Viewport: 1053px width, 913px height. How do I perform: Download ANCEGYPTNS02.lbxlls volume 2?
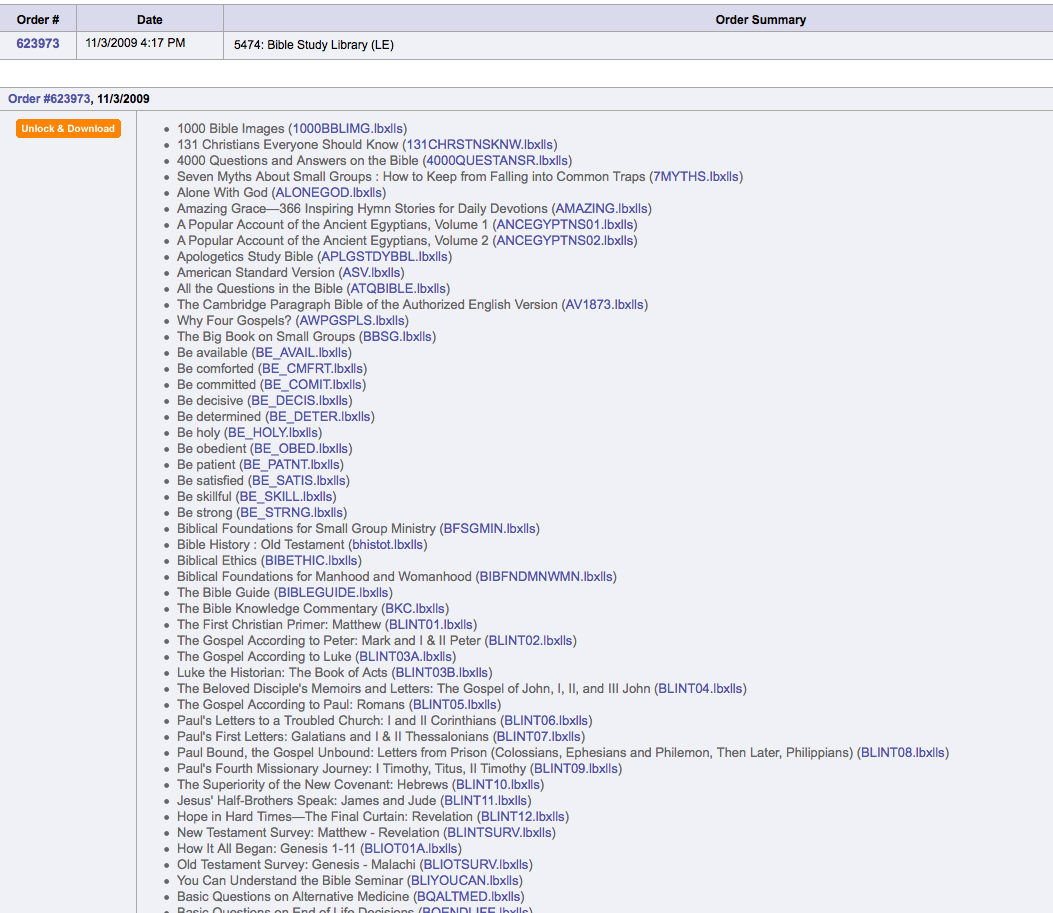pos(565,241)
